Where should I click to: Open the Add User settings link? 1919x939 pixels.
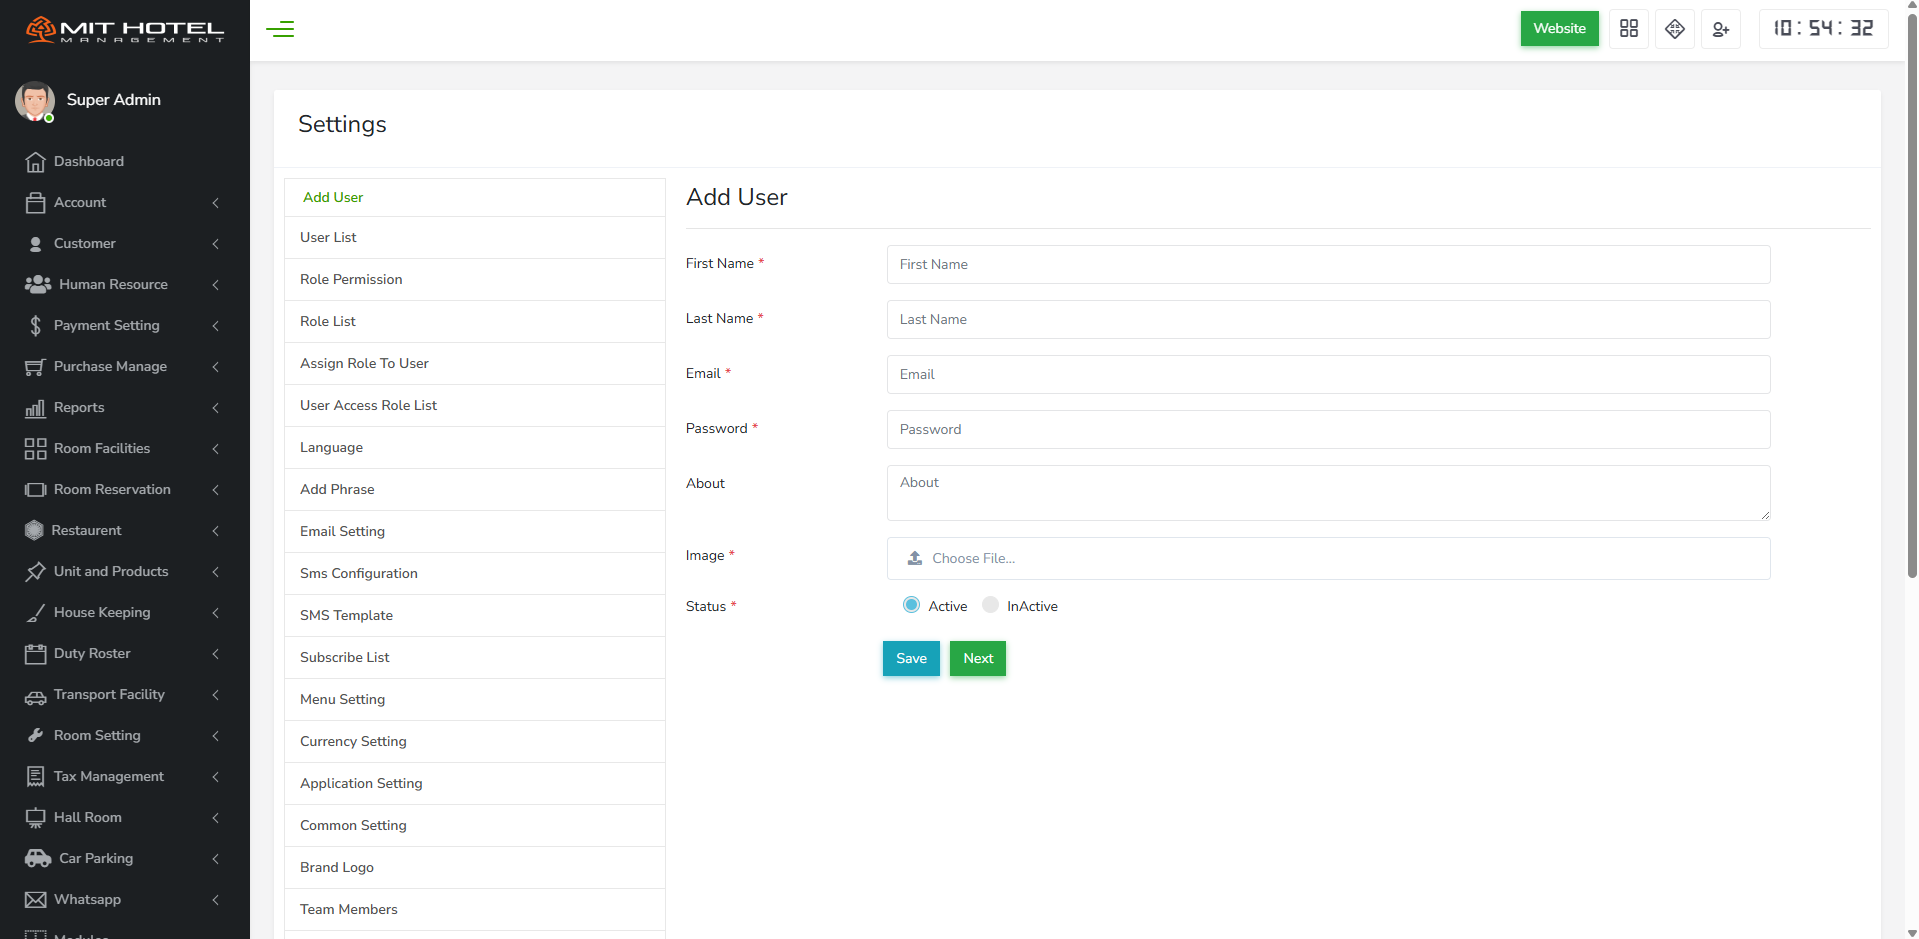click(475, 198)
